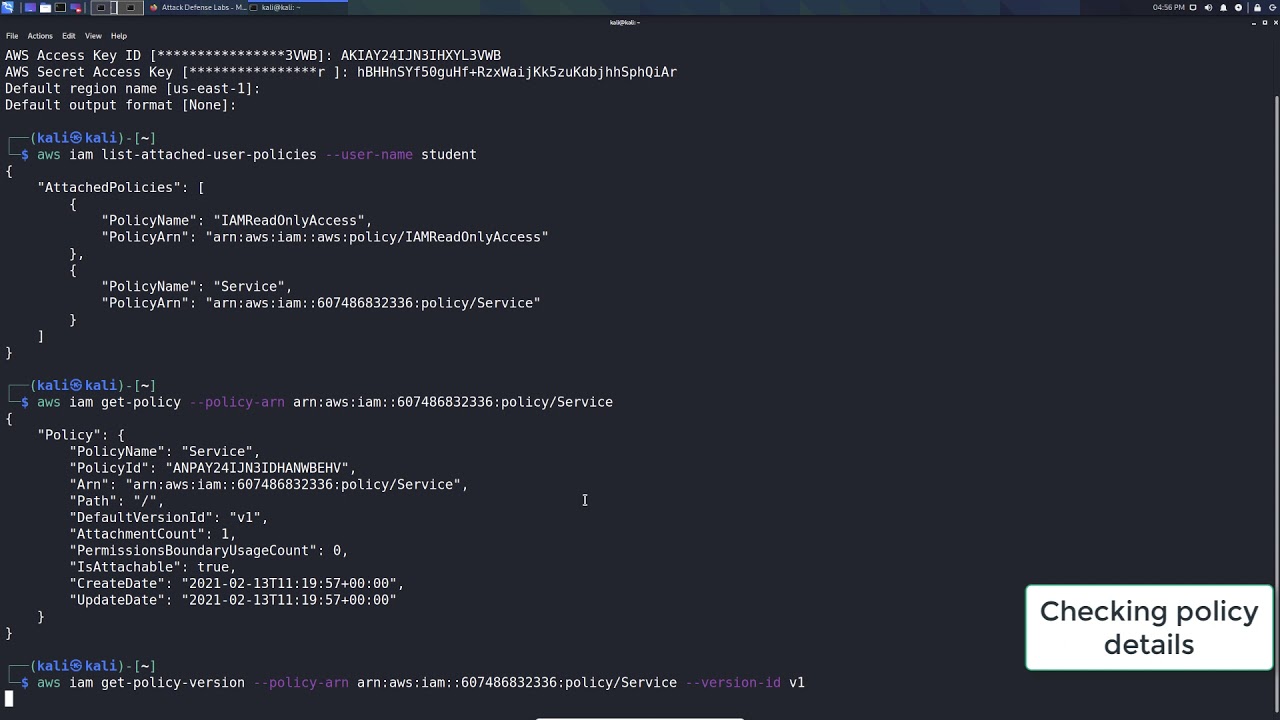This screenshot has width=1280, height=720.
Task: Close the terminal window
Action: pos(1276,22)
